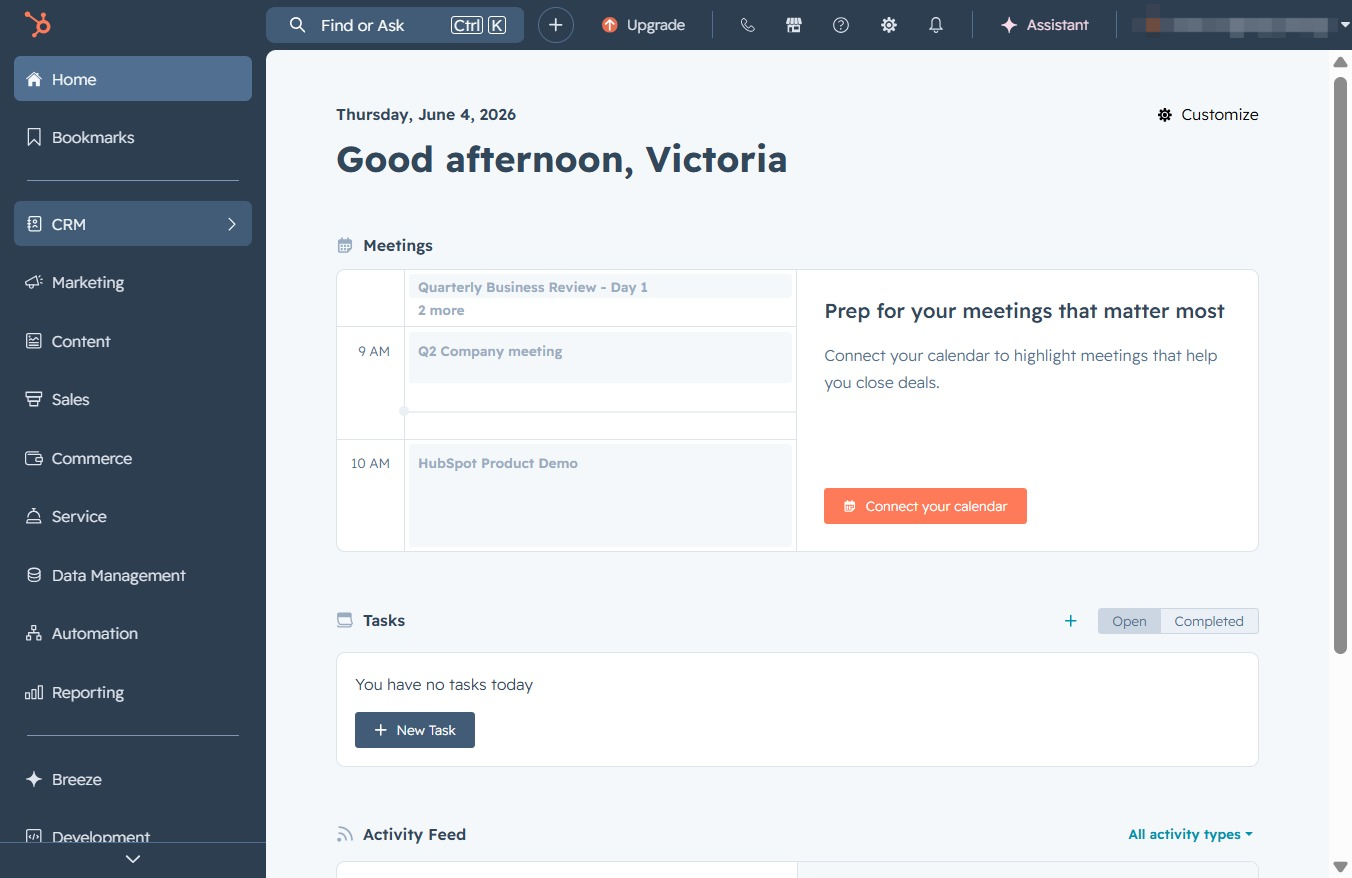
Task: Click the Sales icon in sidebar
Action: (34, 399)
